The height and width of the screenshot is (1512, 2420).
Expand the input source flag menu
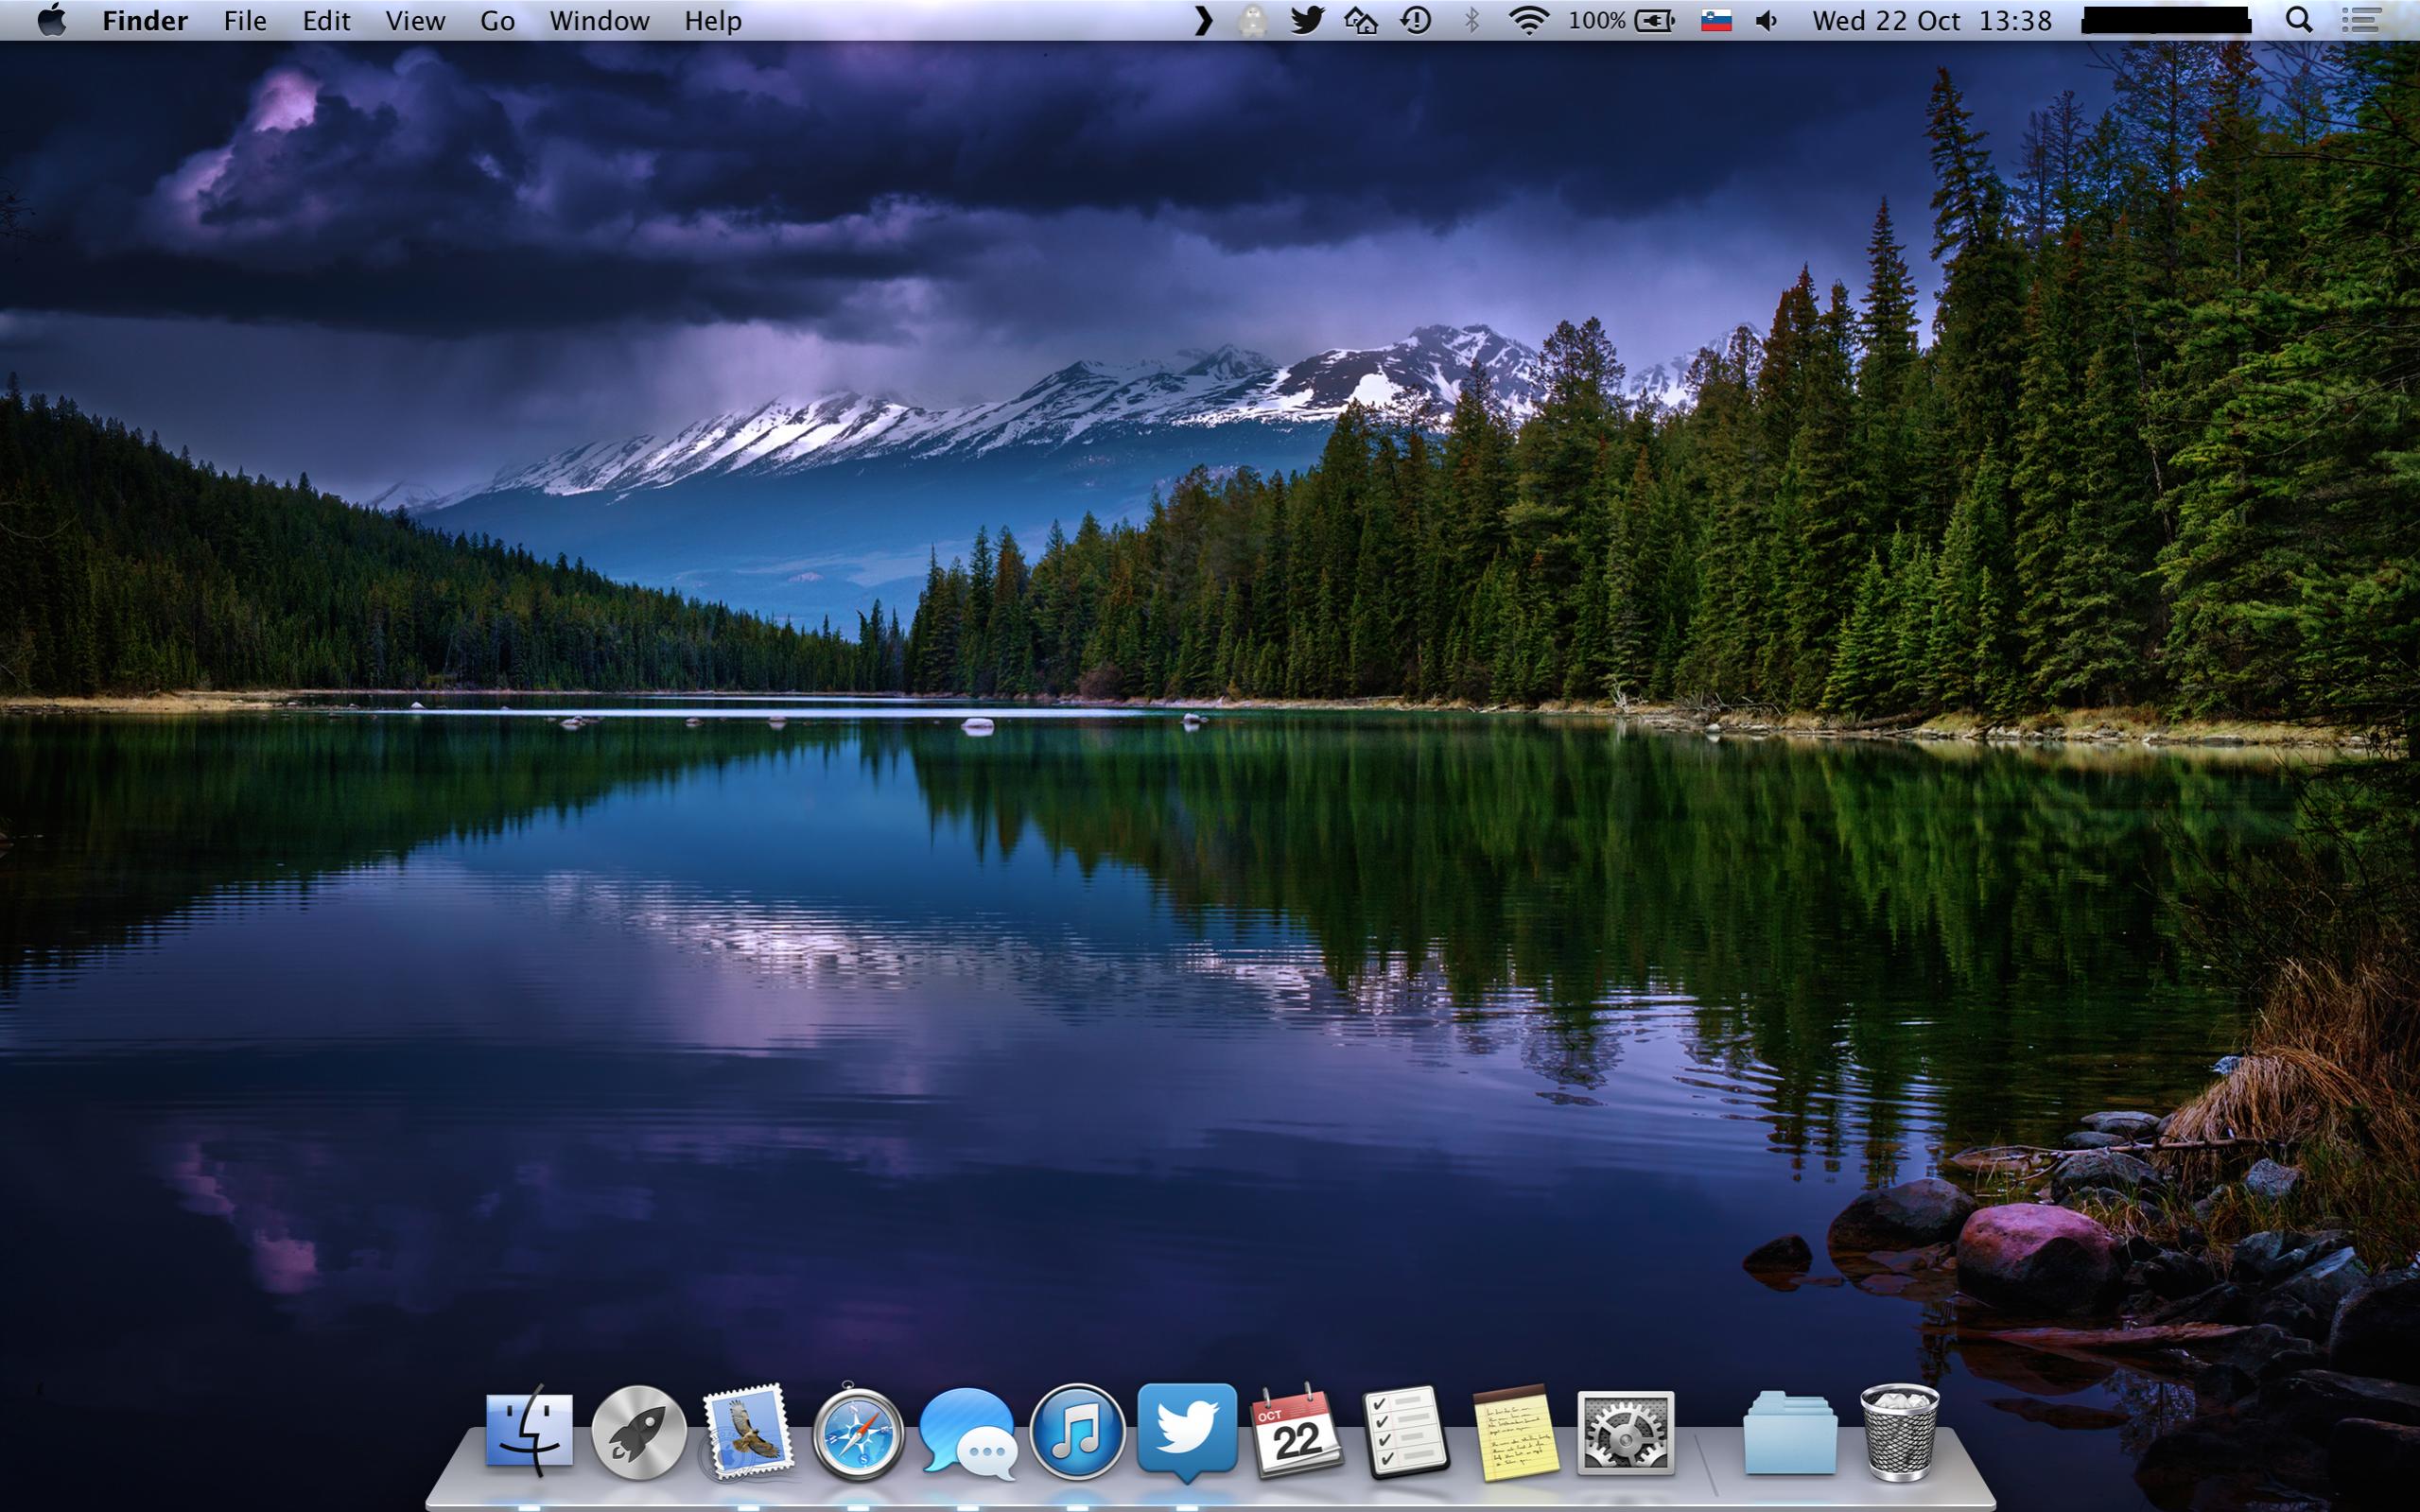[1716, 20]
